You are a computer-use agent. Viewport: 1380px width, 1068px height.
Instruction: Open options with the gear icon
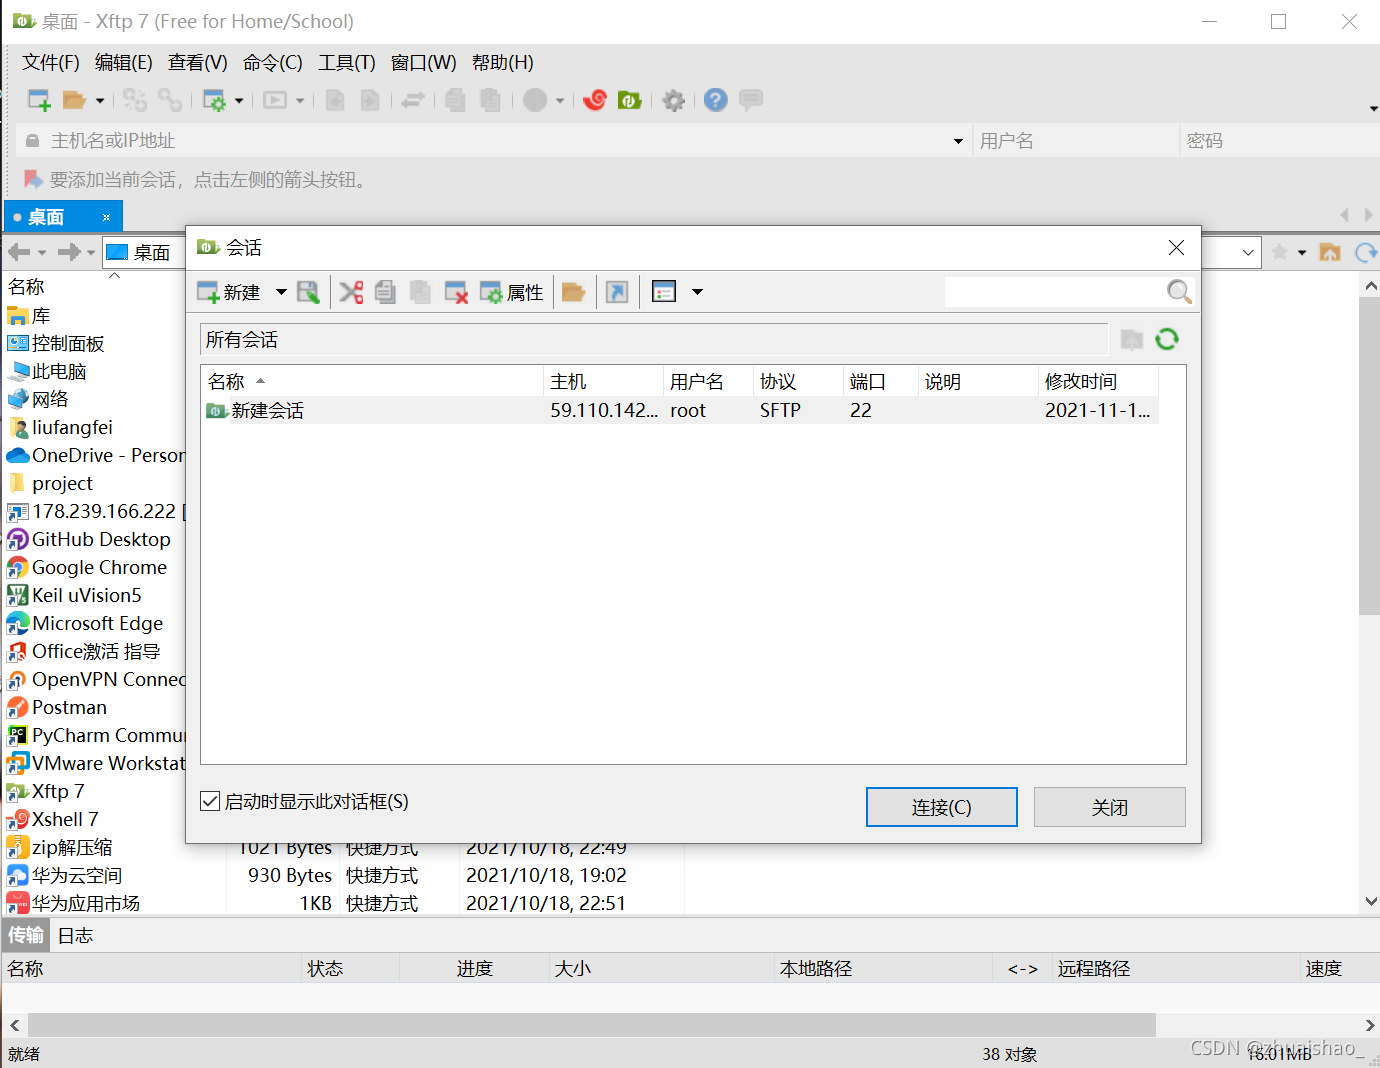(674, 100)
